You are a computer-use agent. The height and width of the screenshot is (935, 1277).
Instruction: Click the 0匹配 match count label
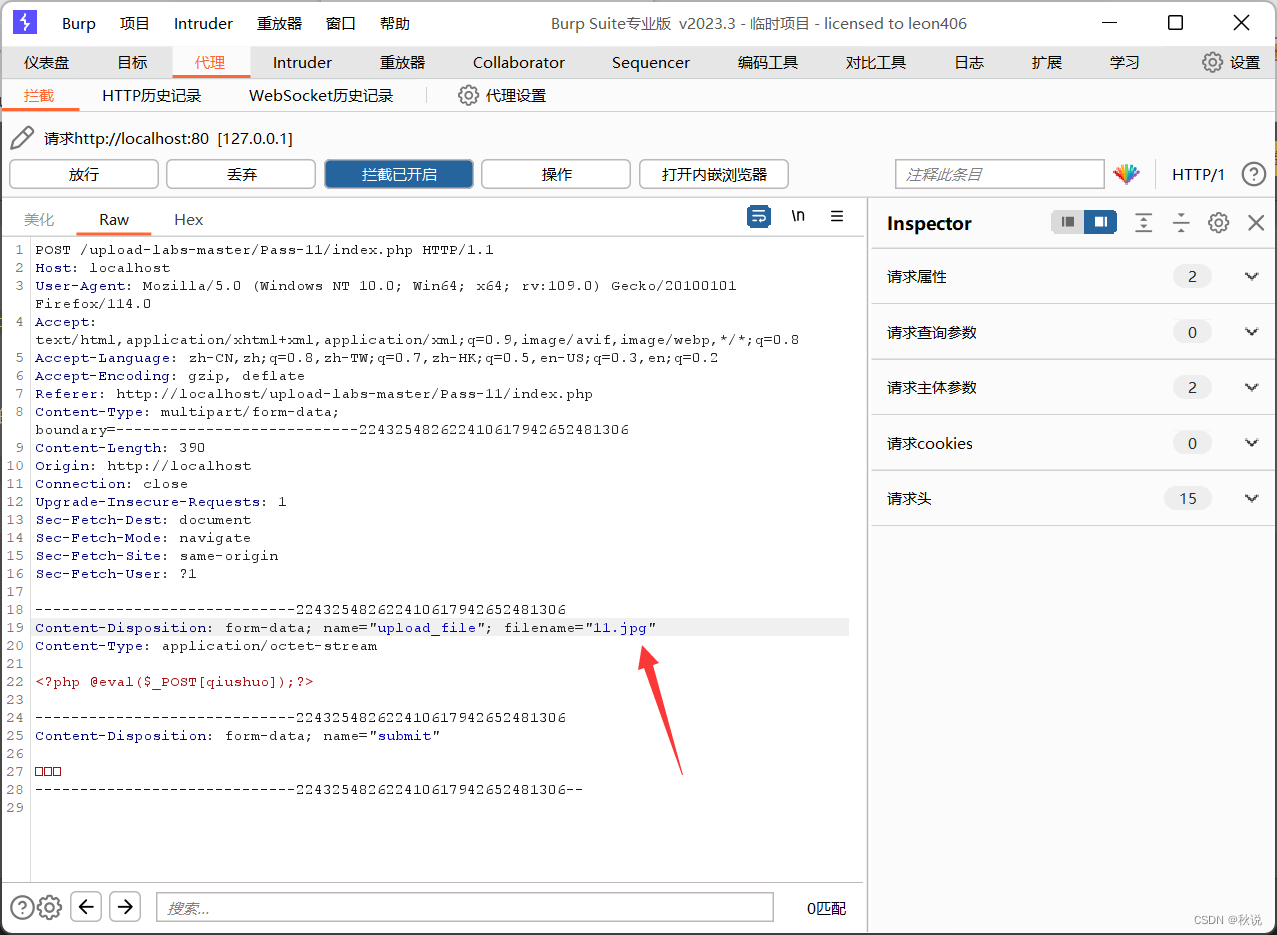(x=826, y=908)
